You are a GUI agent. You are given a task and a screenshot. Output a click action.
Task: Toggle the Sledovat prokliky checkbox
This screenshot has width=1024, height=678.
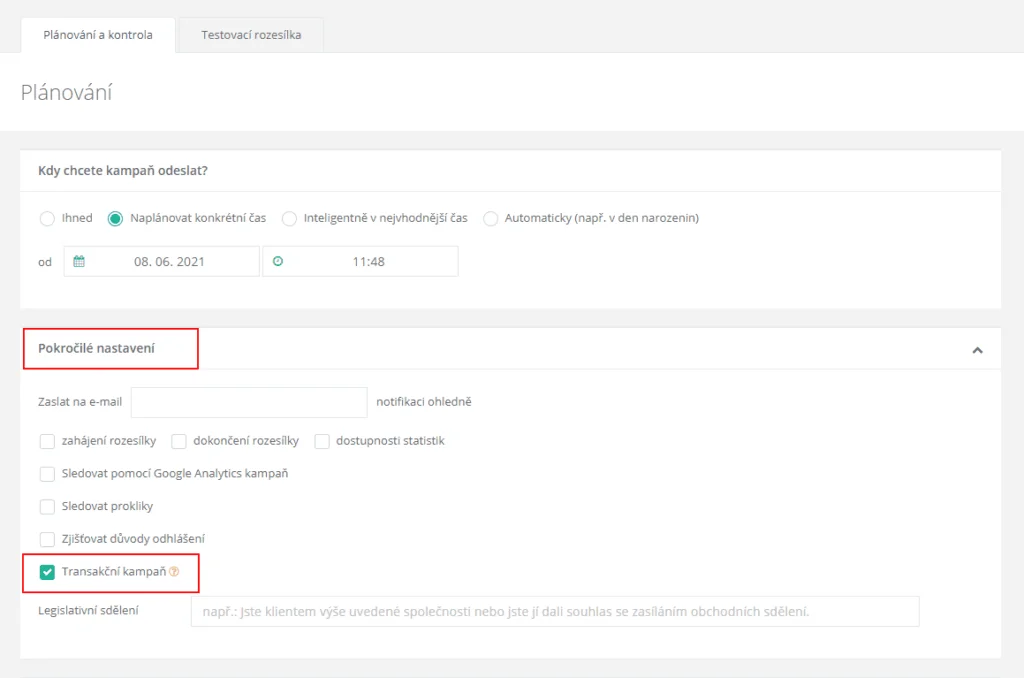tap(47, 507)
